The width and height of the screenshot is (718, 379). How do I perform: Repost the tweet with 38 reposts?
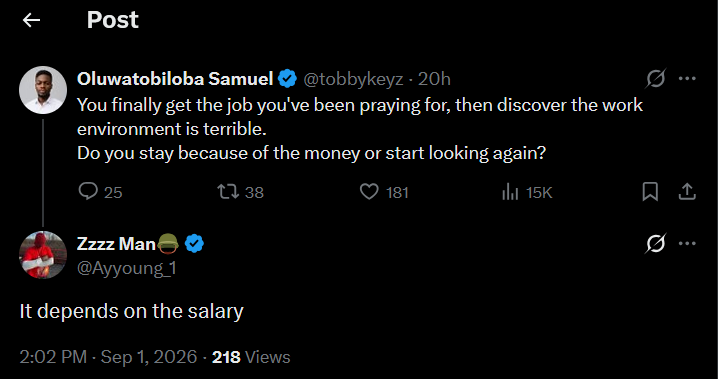coord(228,192)
